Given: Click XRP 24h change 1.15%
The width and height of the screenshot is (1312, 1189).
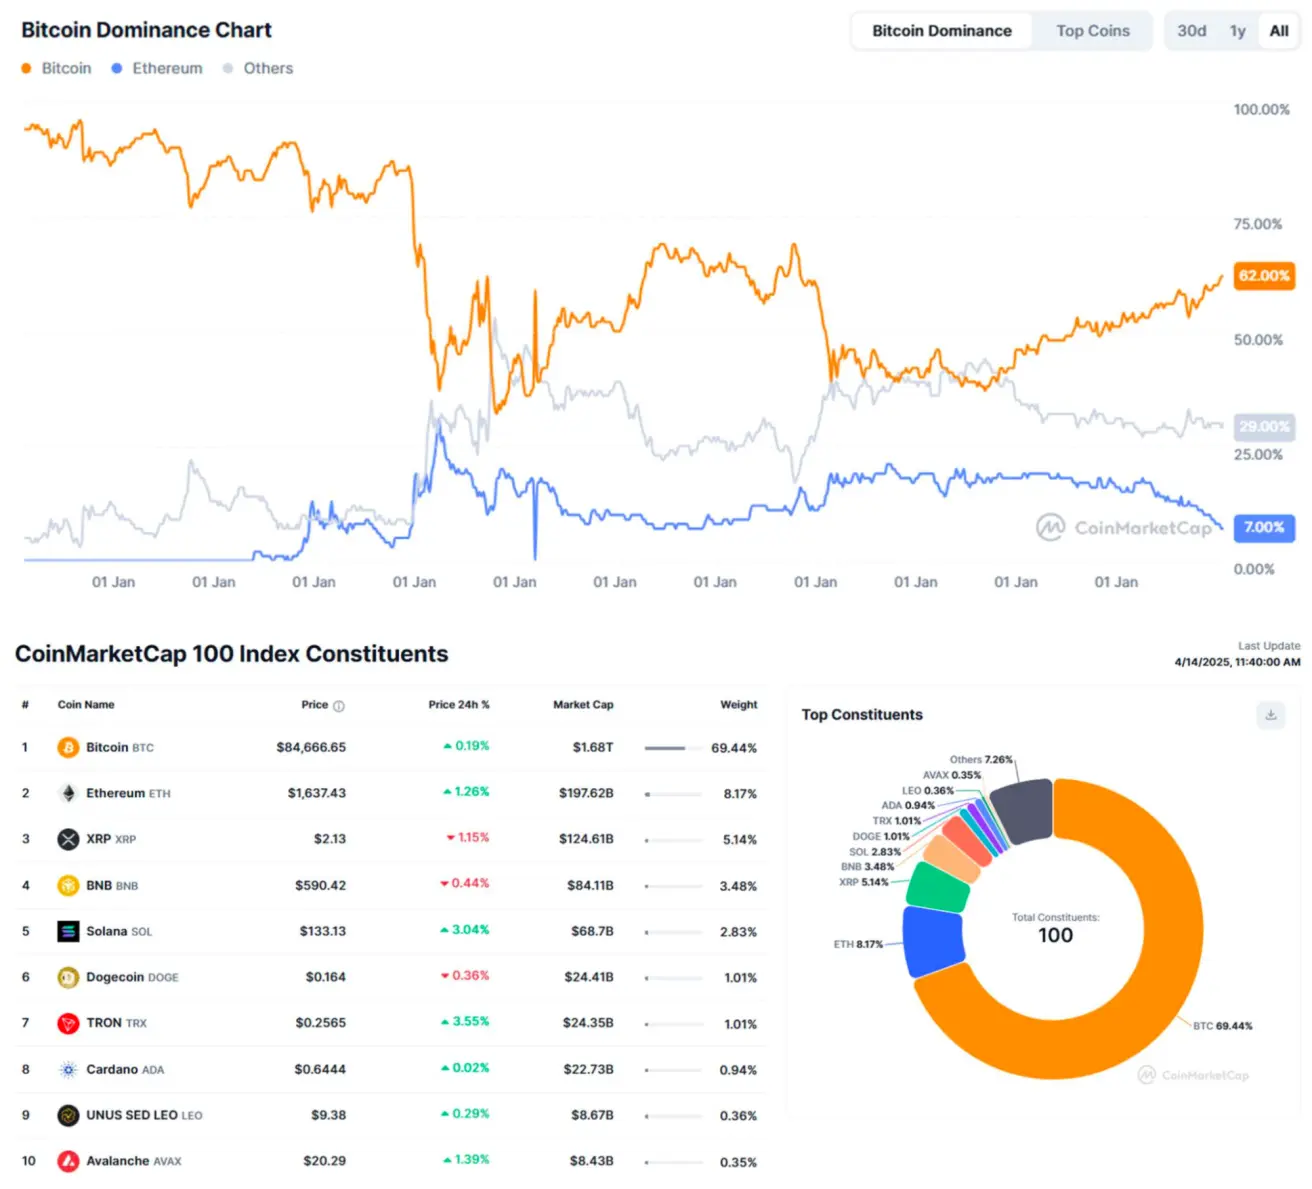Looking at the screenshot, I should (x=467, y=838).
